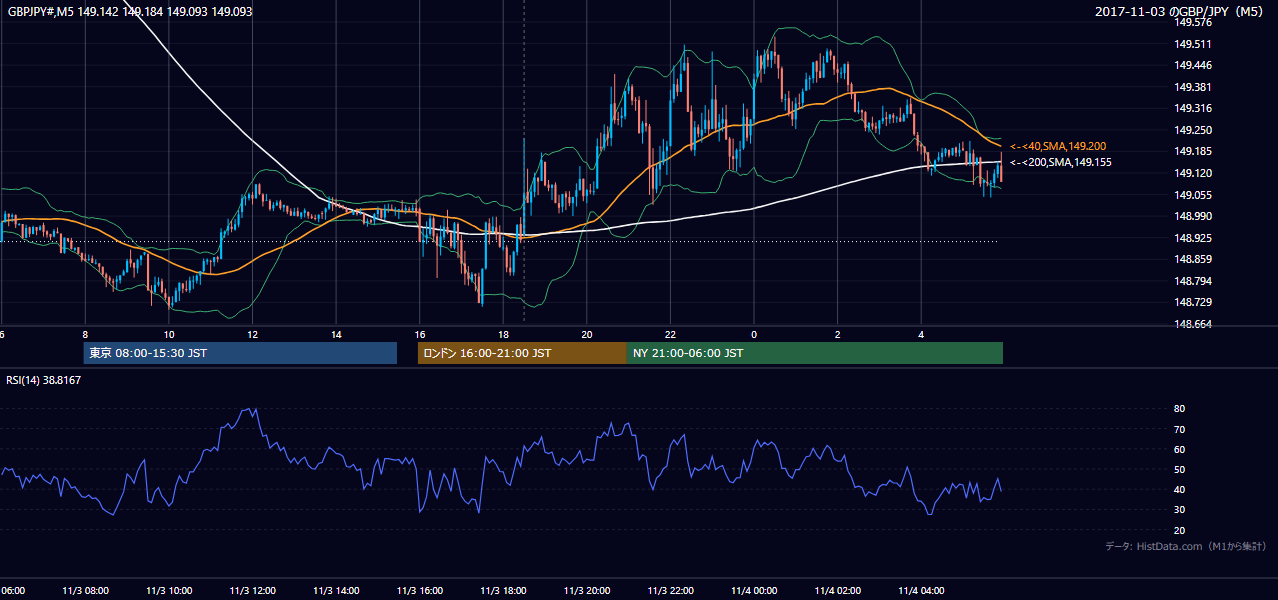Click the 11/4 02:00 time axis label
The width and height of the screenshot is (1278, 600).
838,591
